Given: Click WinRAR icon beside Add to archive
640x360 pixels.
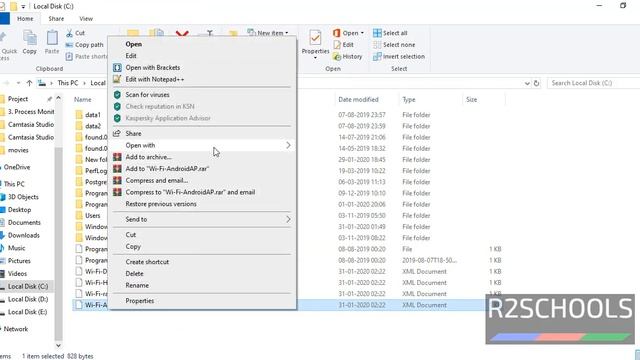Looking at the screenshot, I should (x=117, y=157).
